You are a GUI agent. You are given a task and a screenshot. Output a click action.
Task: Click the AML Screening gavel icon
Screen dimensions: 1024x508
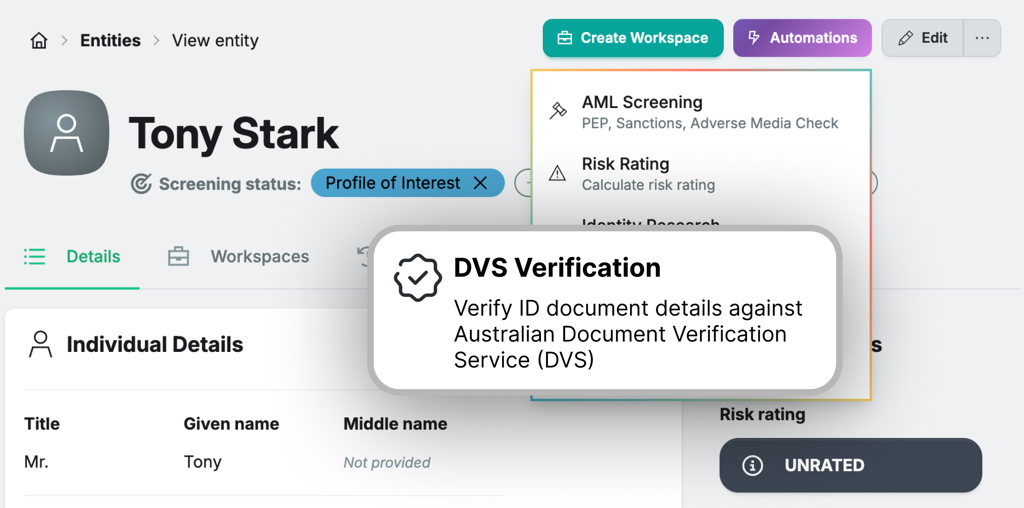(x=558, y=111)
